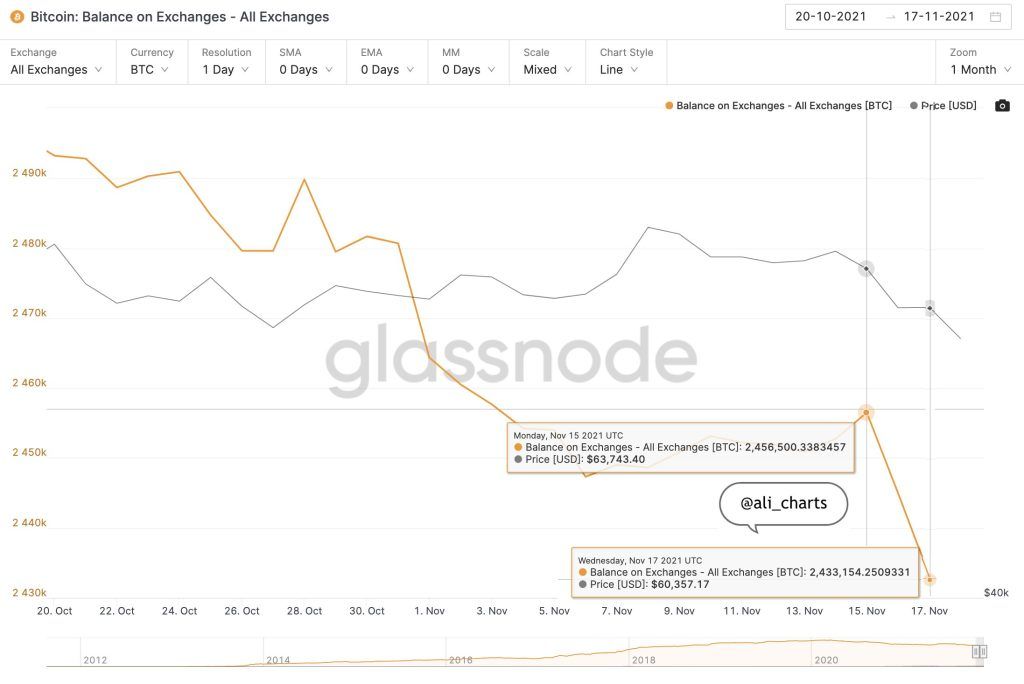This screenshot has width=1024, height=684.
Task: Open the calendar date picker icon
Action: point(995,17)
